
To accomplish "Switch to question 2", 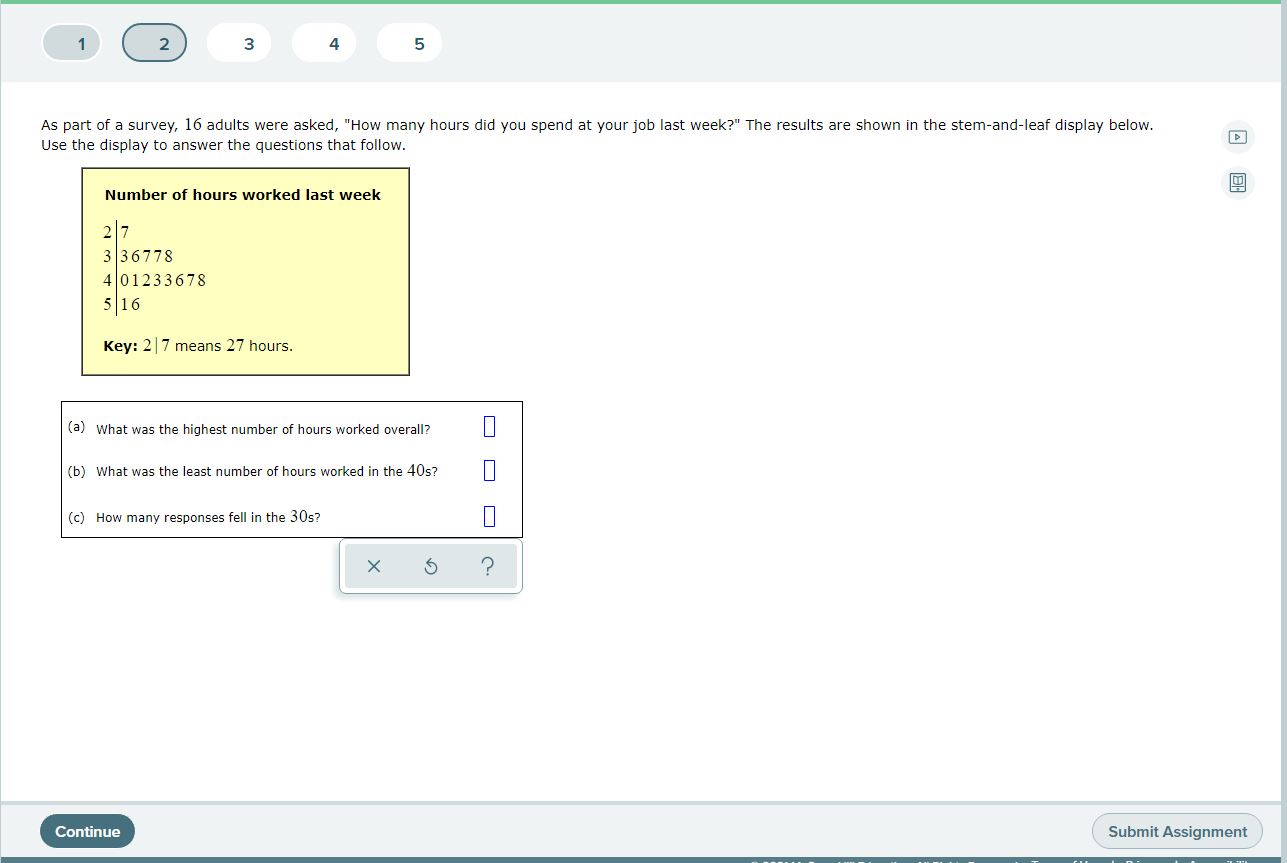I will 154,42.
